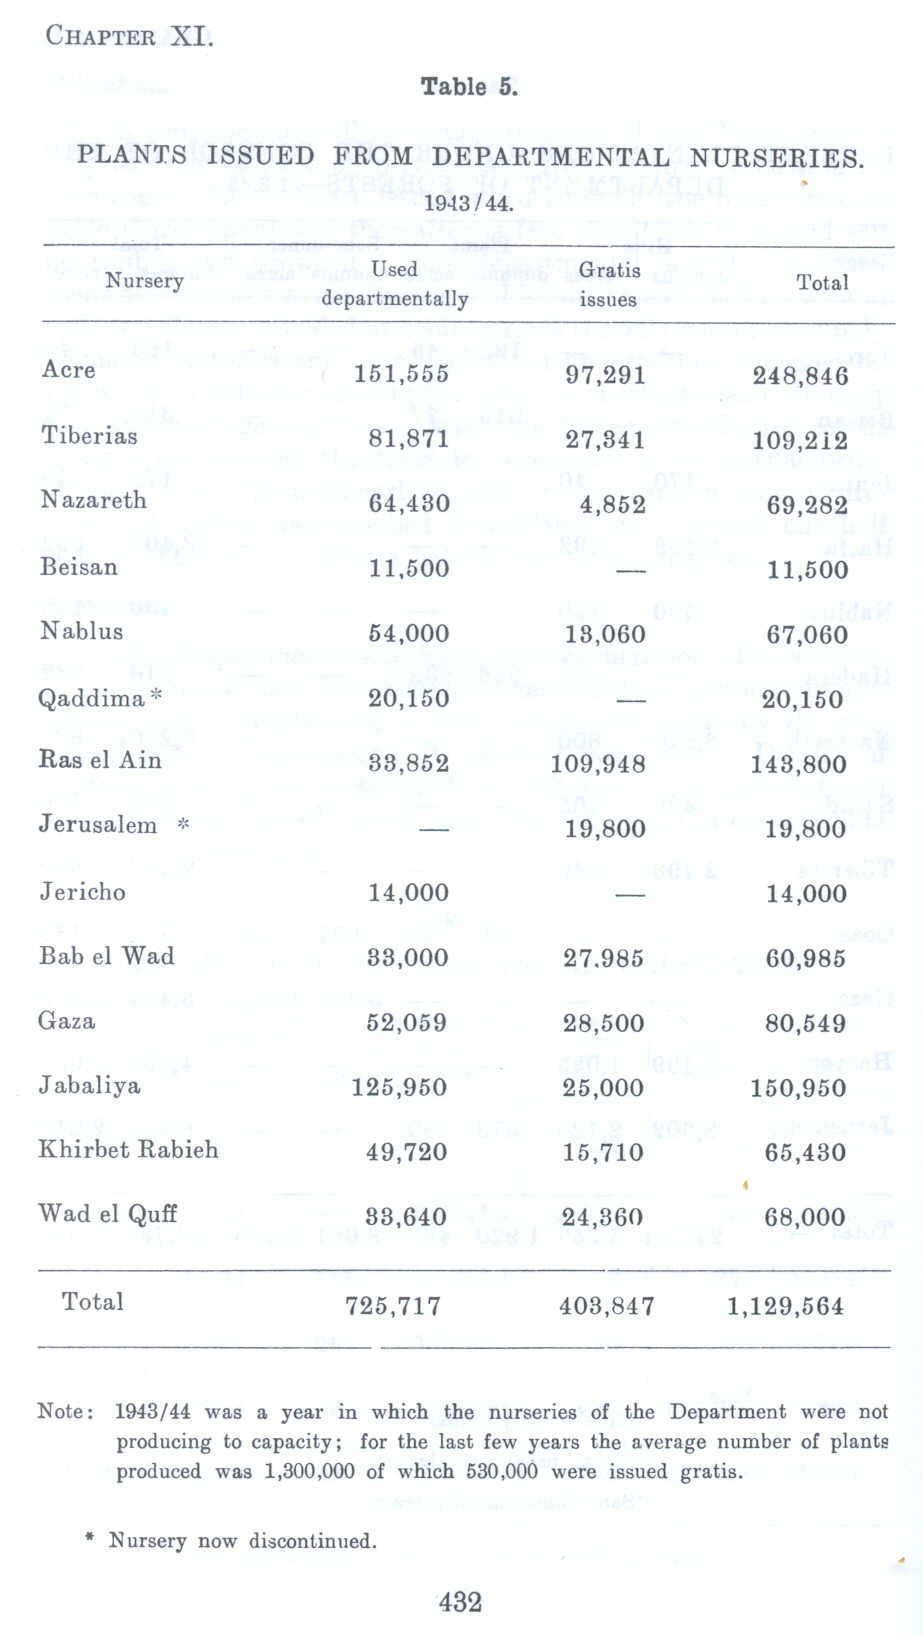This screenshot has width=923, height=1636.
Task: Click the 'Qaddima' nursery row label
Action: [x=92, y=698]
